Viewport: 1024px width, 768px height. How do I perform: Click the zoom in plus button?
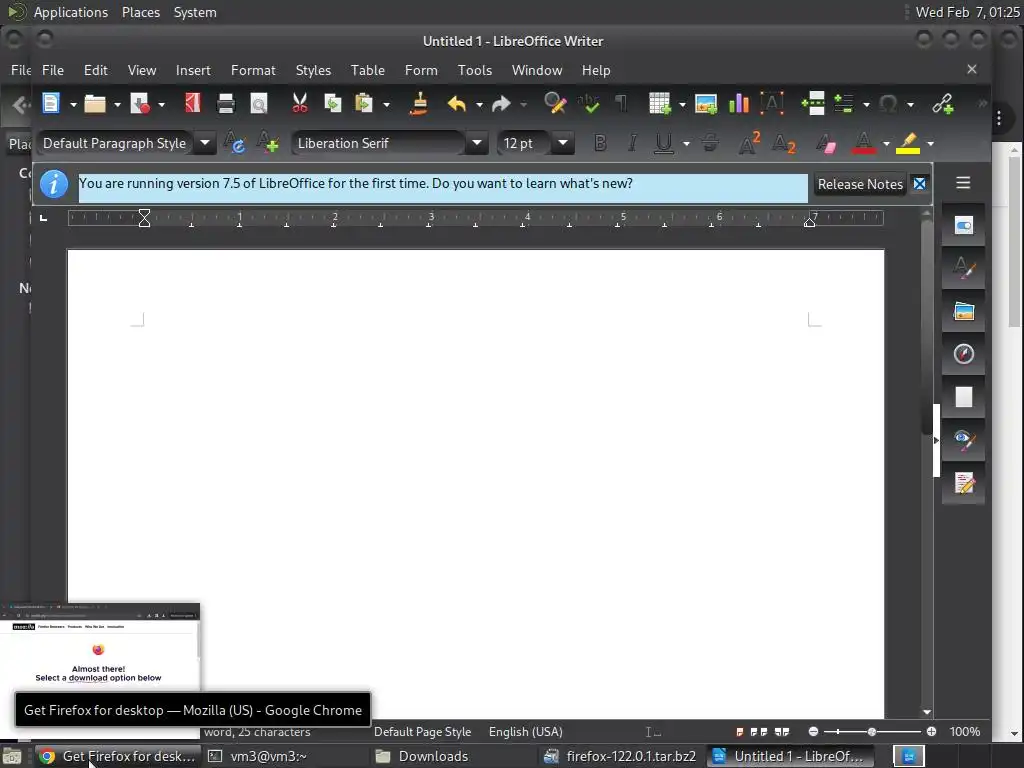[931, 731]
